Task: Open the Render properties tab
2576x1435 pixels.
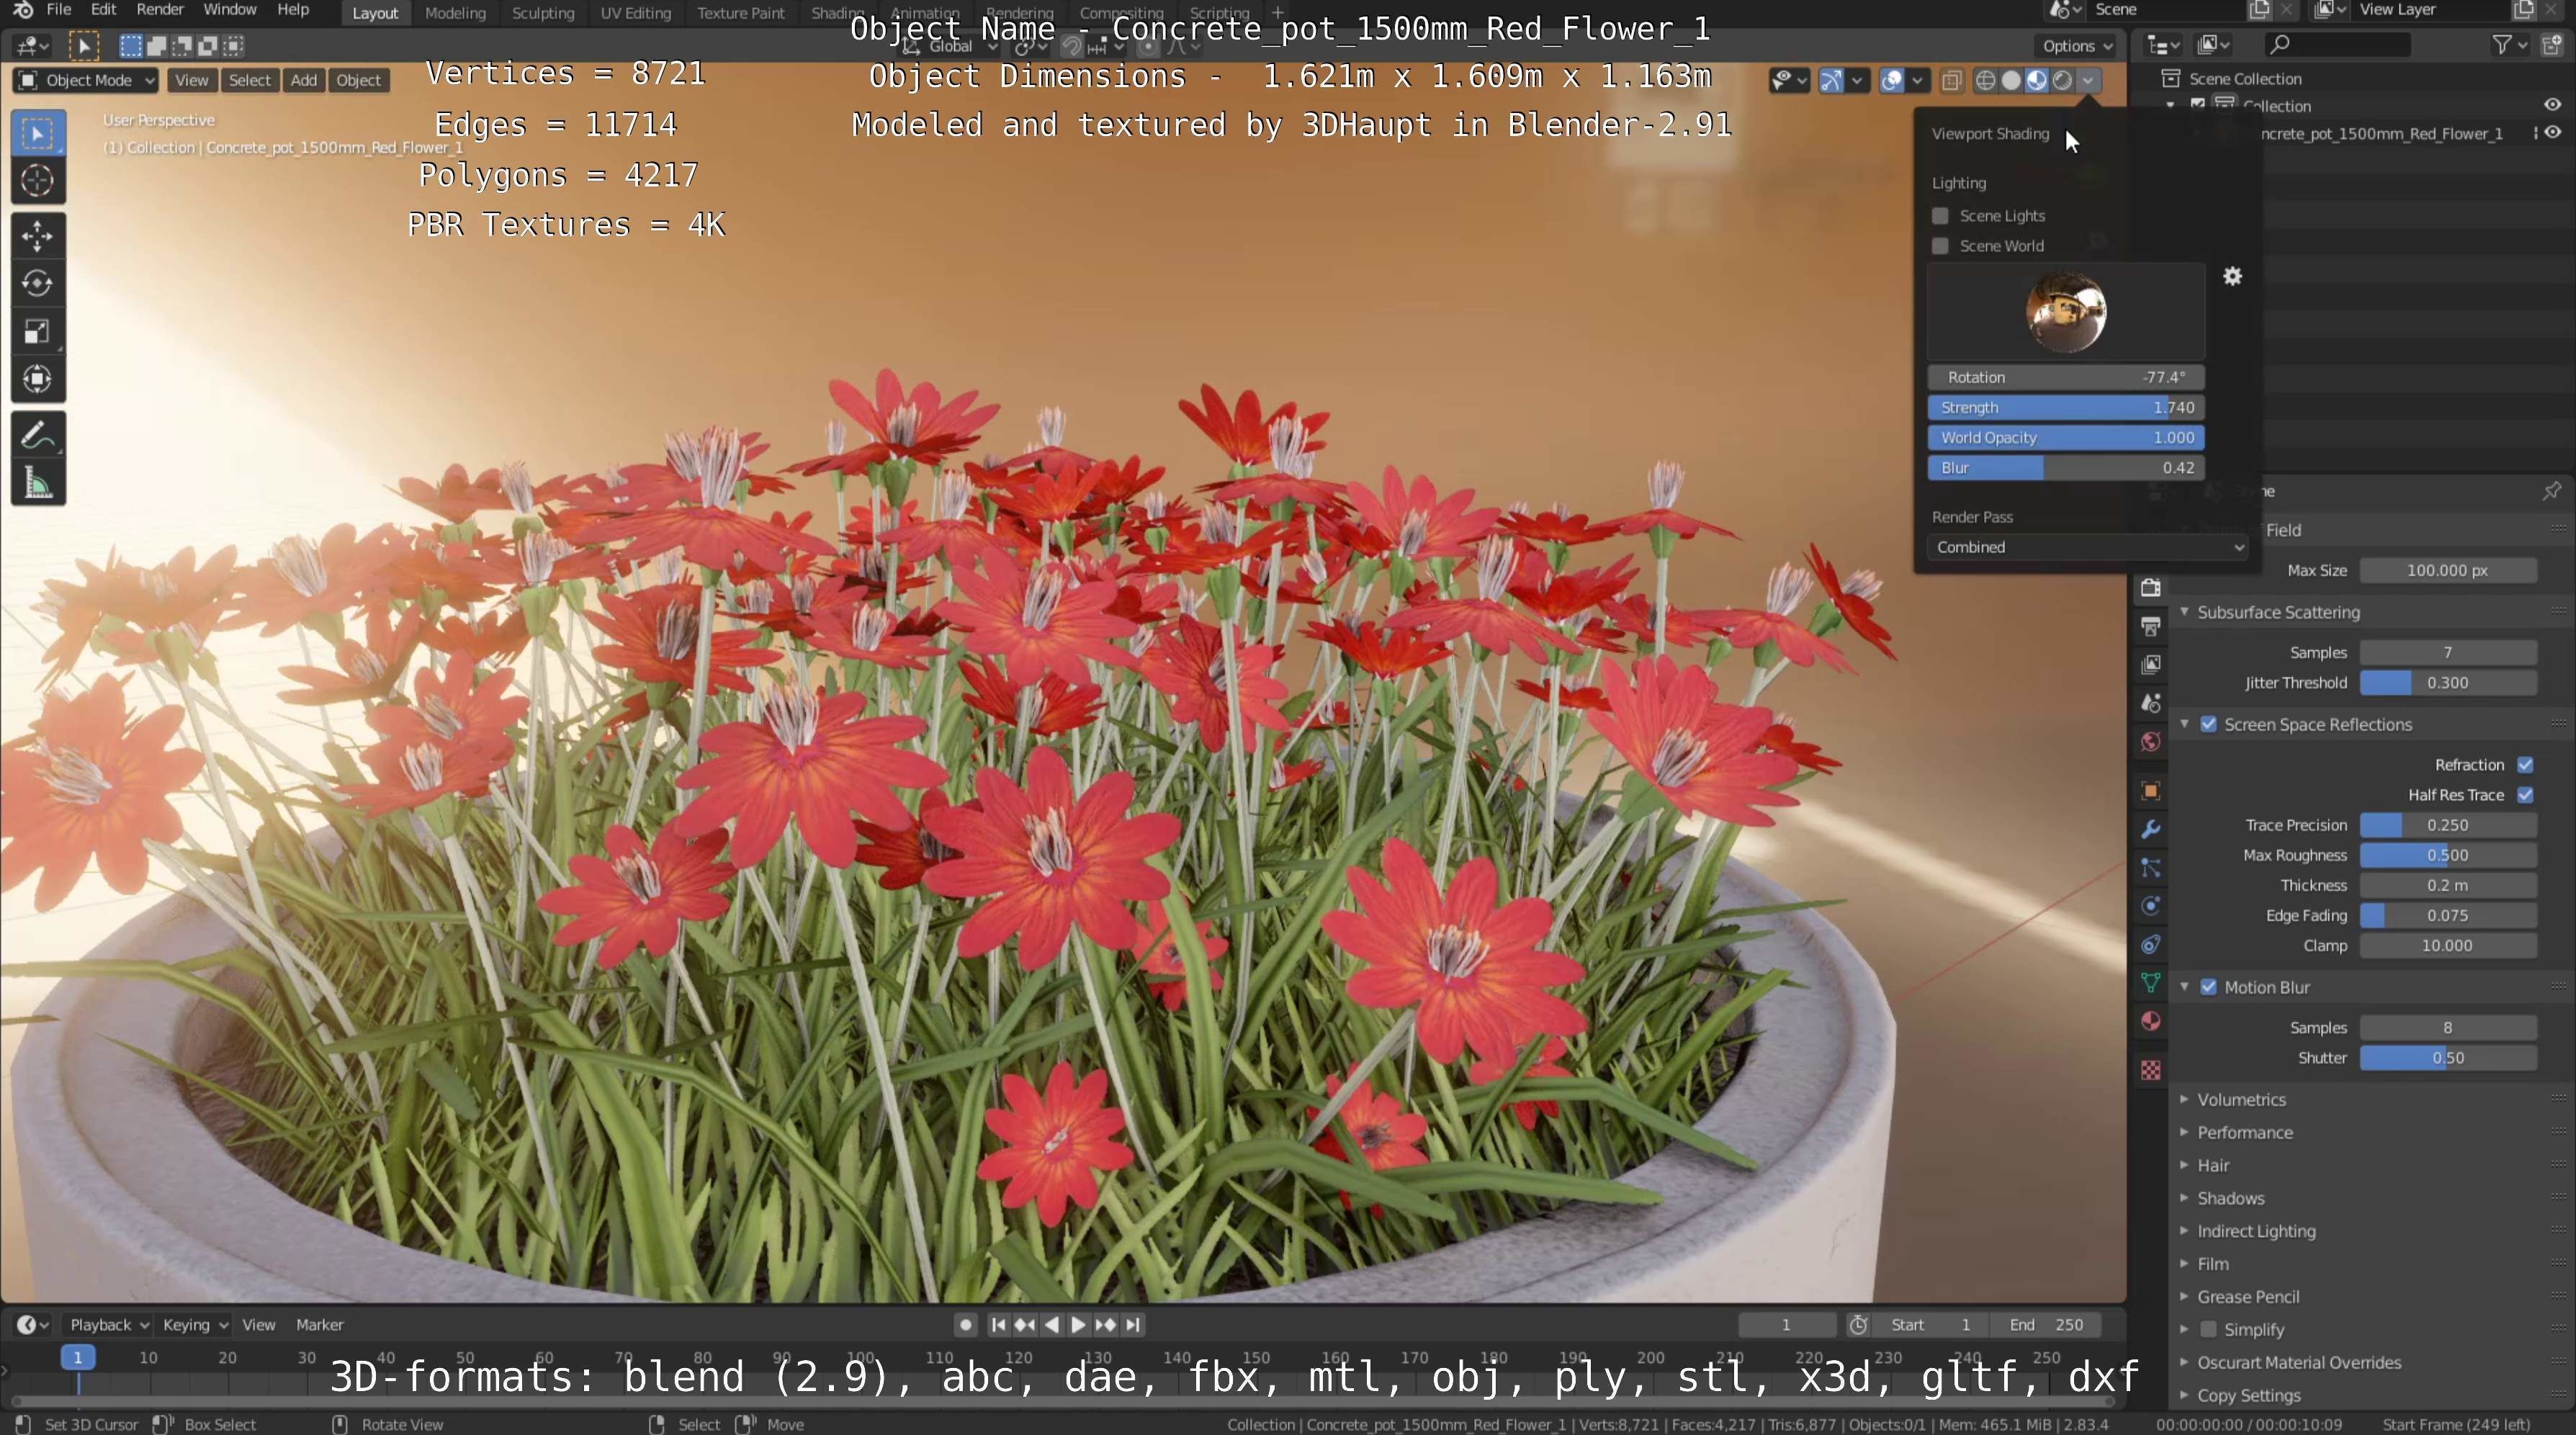Action: pos(2151,588)
